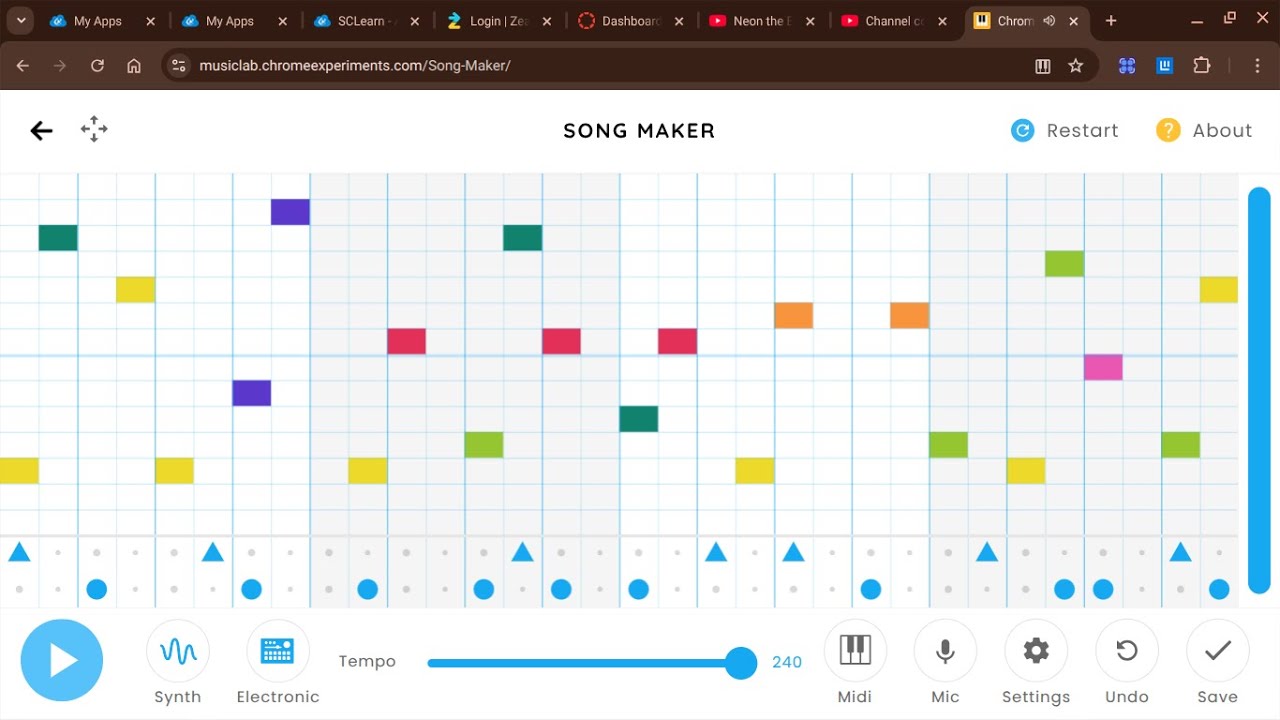View site information icon in address bar
Viewport: 1280px width, 720px height.
[x=179, y=66]
